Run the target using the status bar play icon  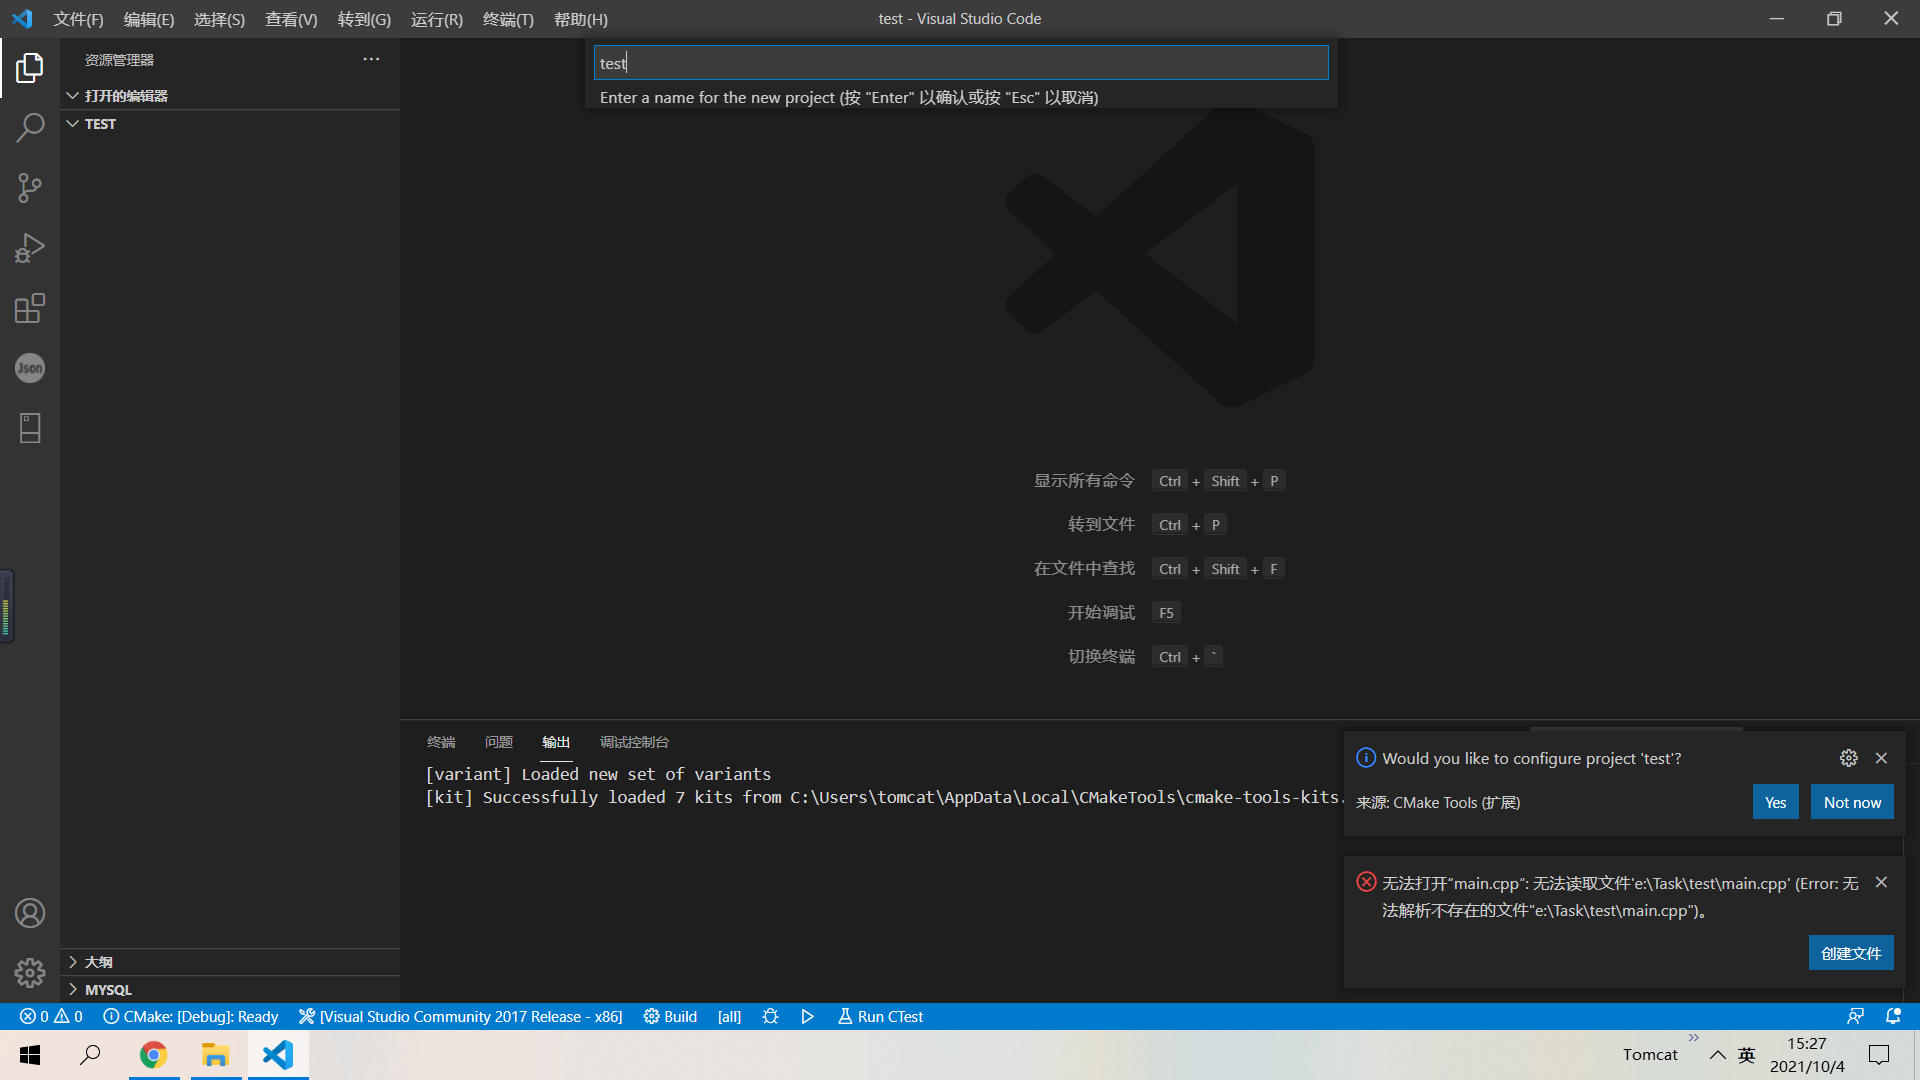(x=807, y=1016)
